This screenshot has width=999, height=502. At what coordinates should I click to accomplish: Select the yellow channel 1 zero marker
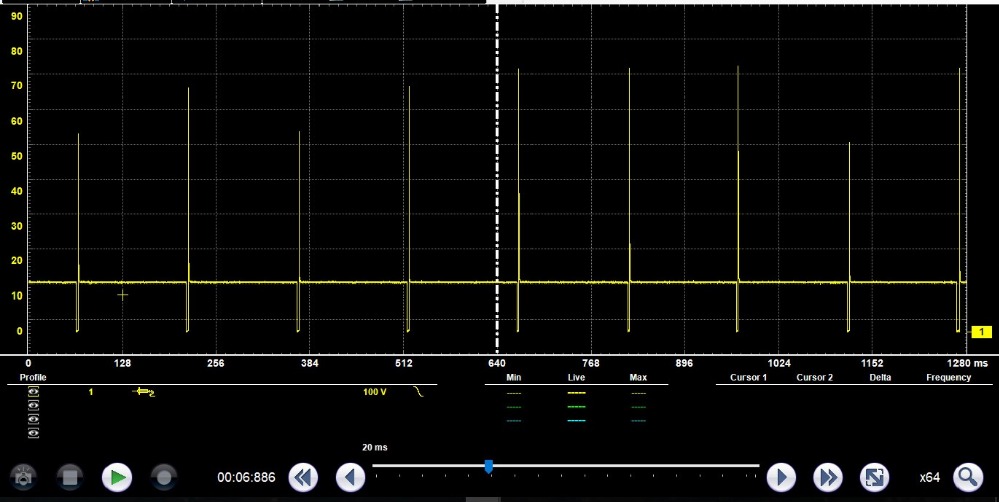tap(982, 331)
